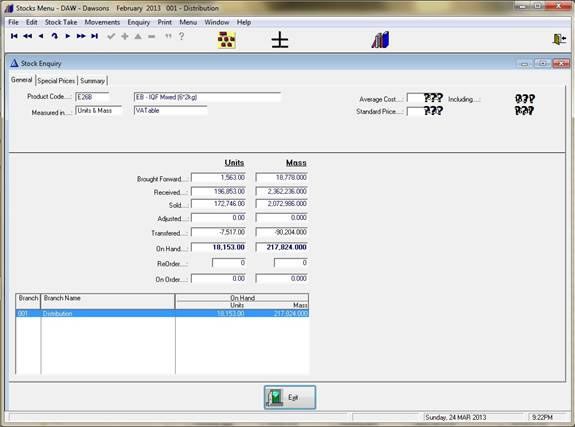Jump forward several records (double right arrow)
This screenshot has width=575, height=427.
81,36
